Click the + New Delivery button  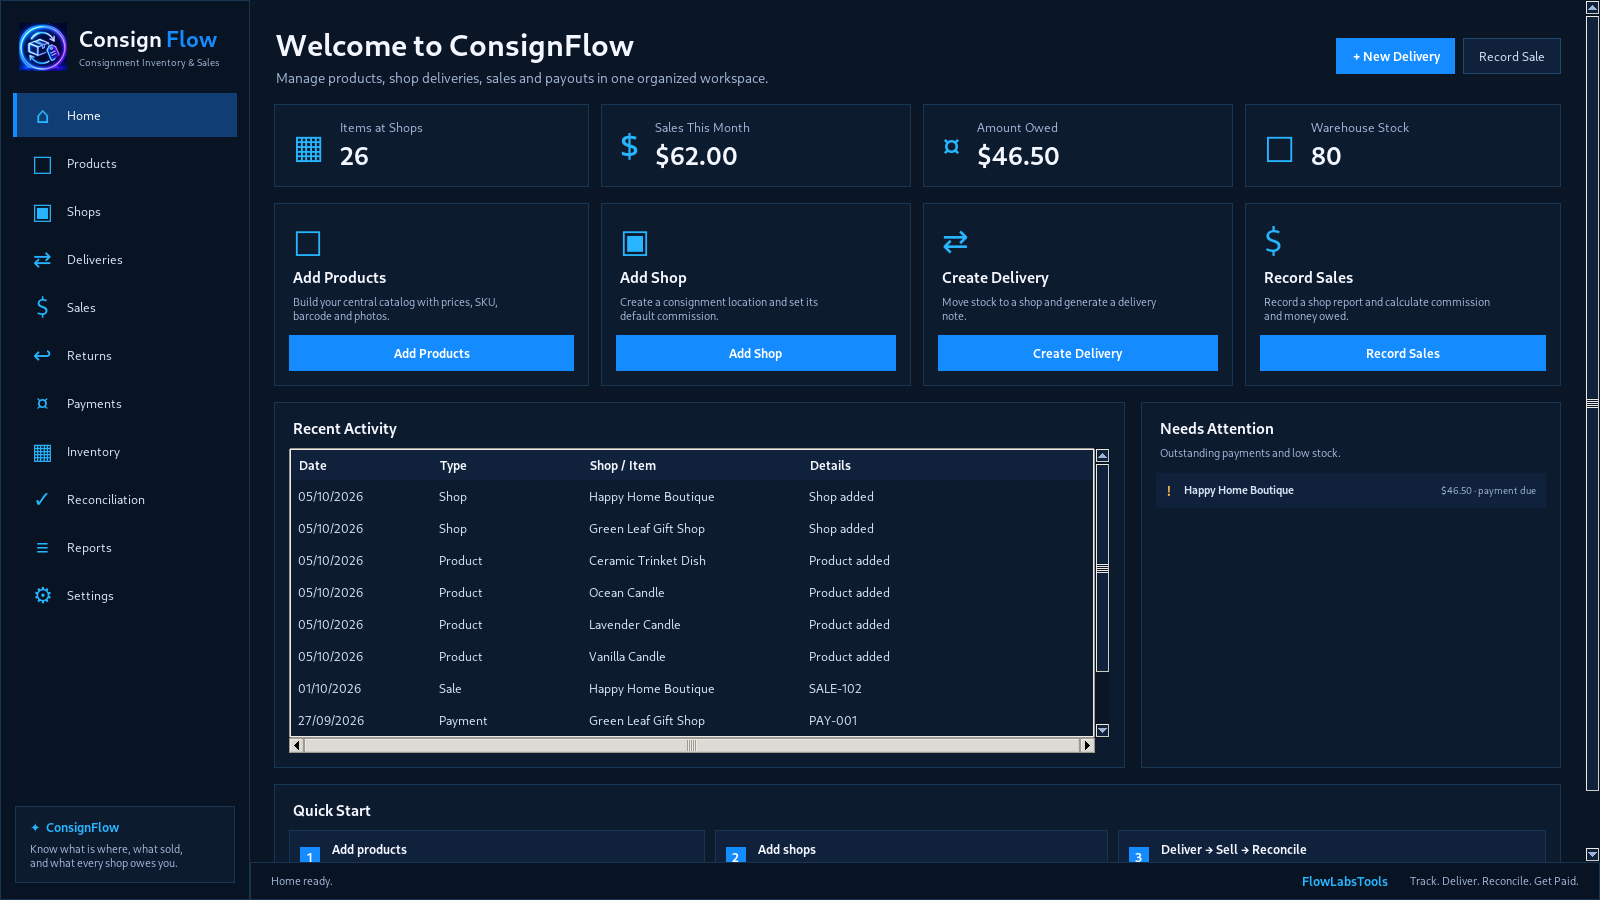coord(1395,56)
